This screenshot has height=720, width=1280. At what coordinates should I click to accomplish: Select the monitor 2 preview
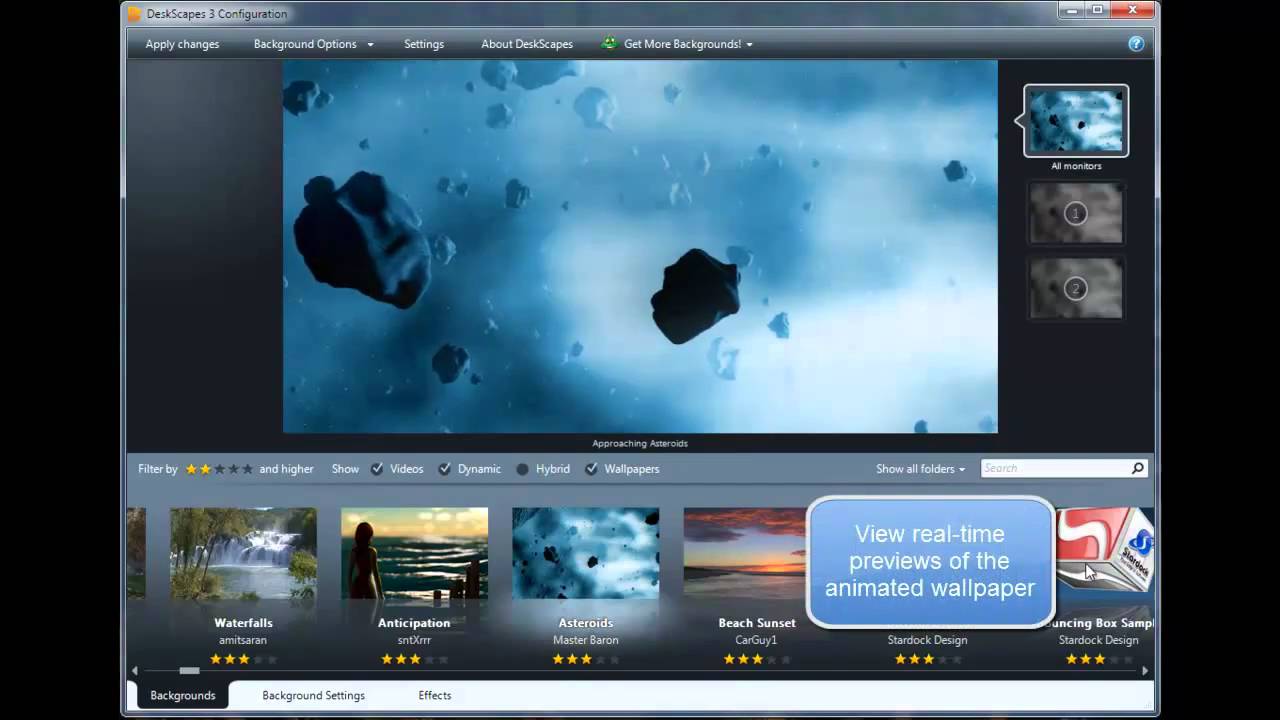pyautogui.click(x=1076, y=289)
